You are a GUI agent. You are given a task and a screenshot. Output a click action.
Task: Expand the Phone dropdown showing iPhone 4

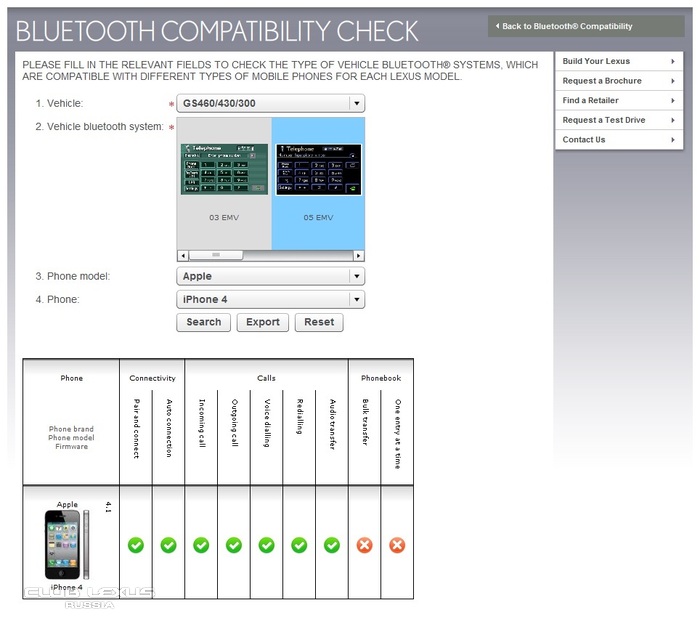pyautogui.click(x=270, y=300)
